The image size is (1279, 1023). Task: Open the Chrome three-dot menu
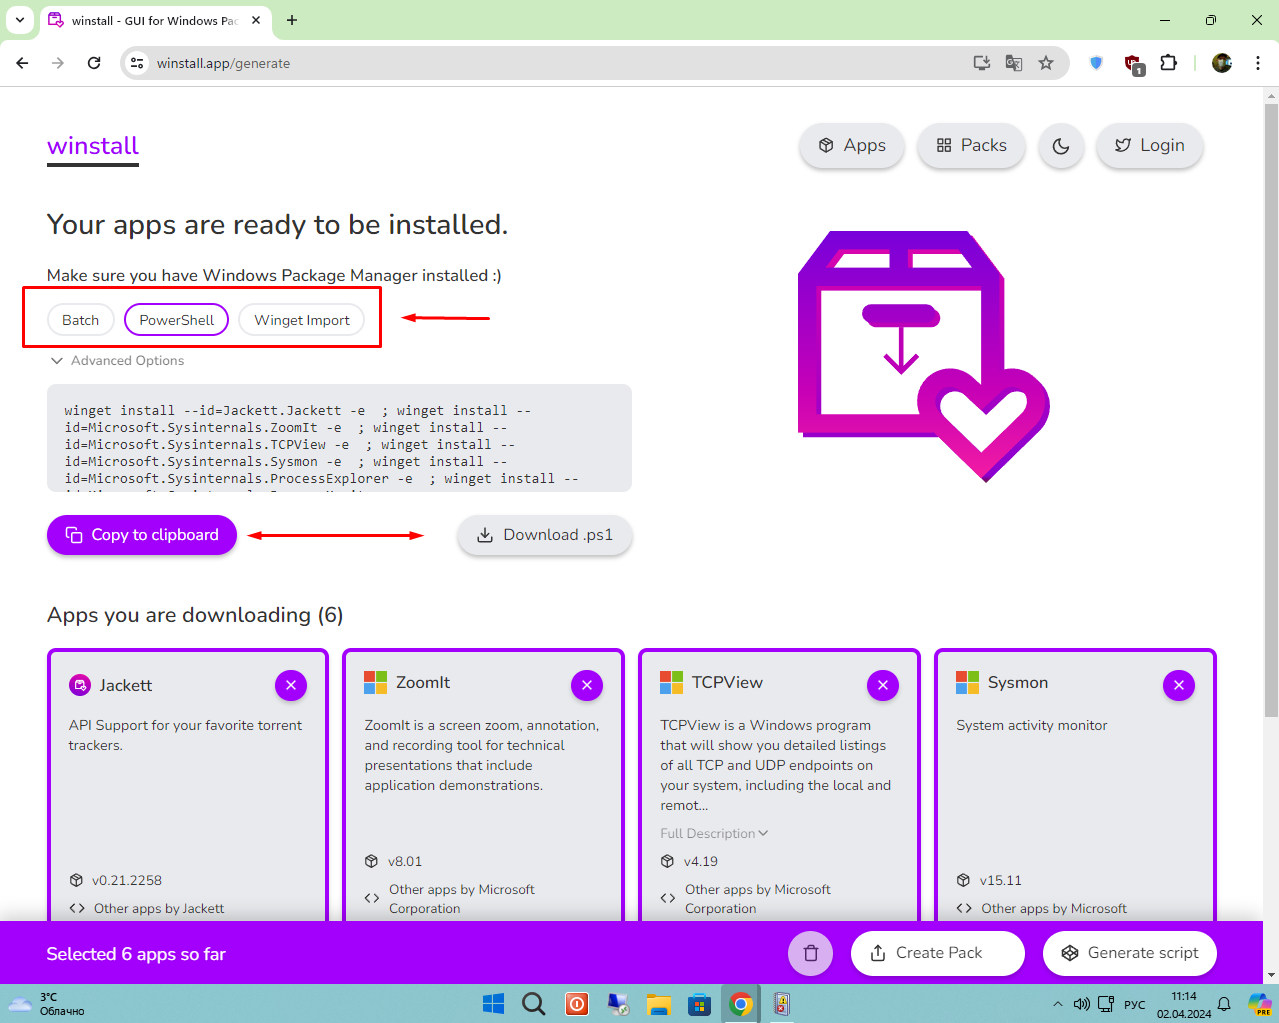tap(1258, 63)
